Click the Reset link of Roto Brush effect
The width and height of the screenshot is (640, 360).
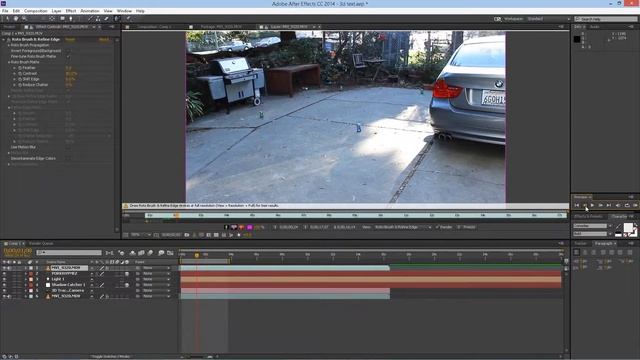(70, 40)
